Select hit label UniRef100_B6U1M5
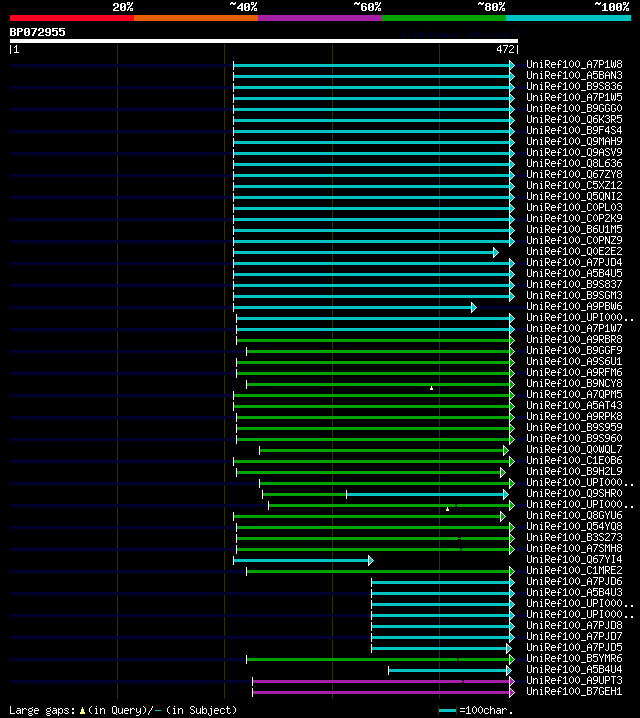The width and height of the screenshot is (640, 718). pos(574,229)
